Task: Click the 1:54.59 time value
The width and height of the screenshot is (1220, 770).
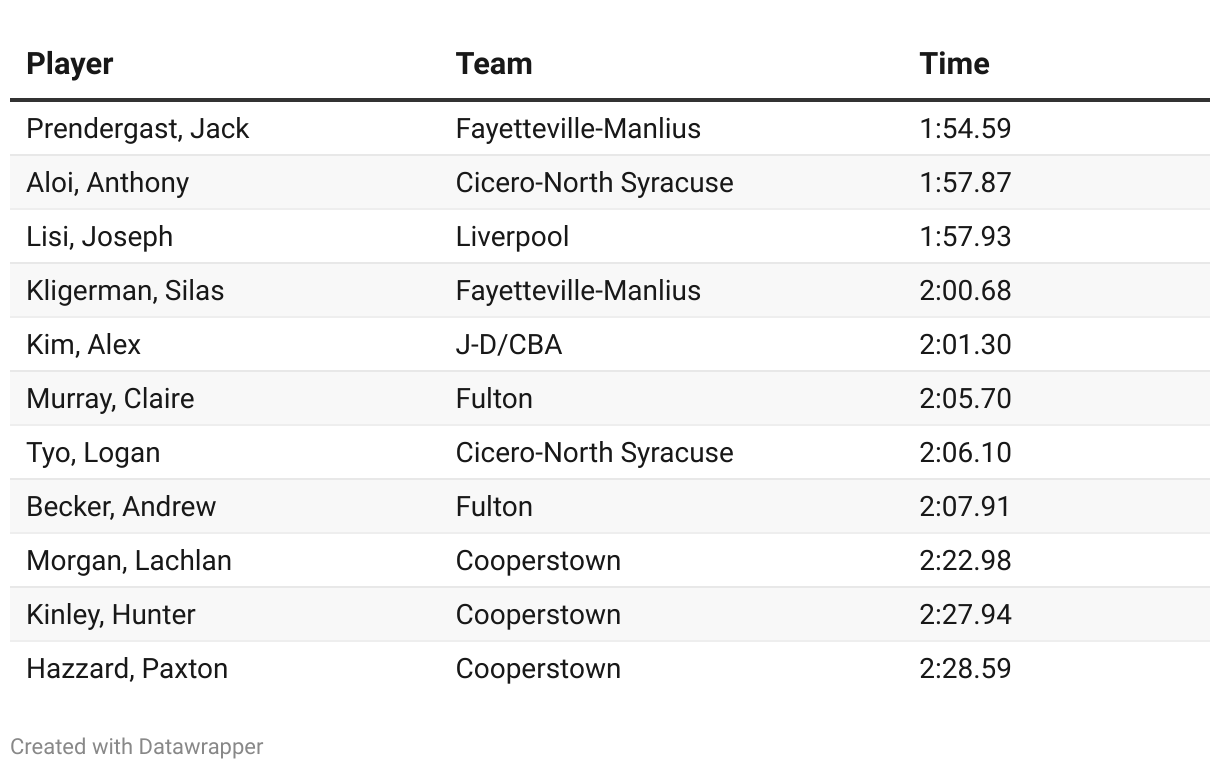Action: pyautogui.click(x=965, y=129)
